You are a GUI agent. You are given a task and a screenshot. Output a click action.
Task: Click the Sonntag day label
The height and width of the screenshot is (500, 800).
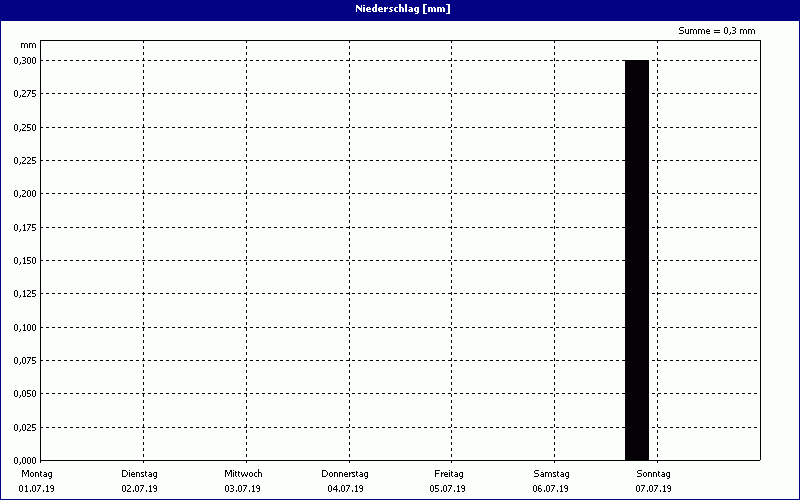click(x=653, y=473)
